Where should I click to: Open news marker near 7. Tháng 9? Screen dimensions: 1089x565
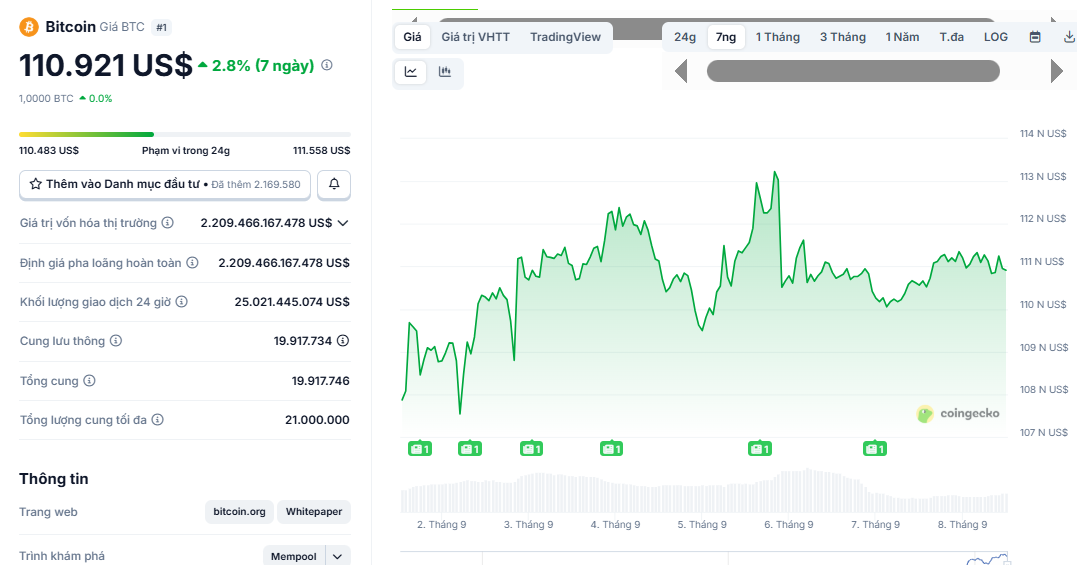pos(875,449)
